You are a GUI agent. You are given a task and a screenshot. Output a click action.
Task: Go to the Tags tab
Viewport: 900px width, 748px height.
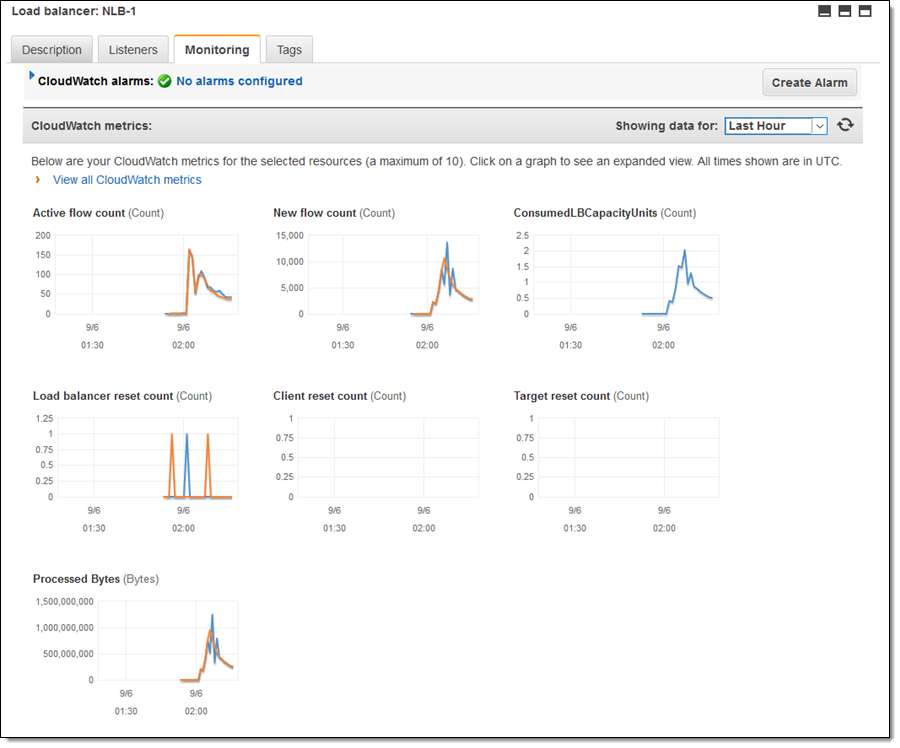pos(289,50)
